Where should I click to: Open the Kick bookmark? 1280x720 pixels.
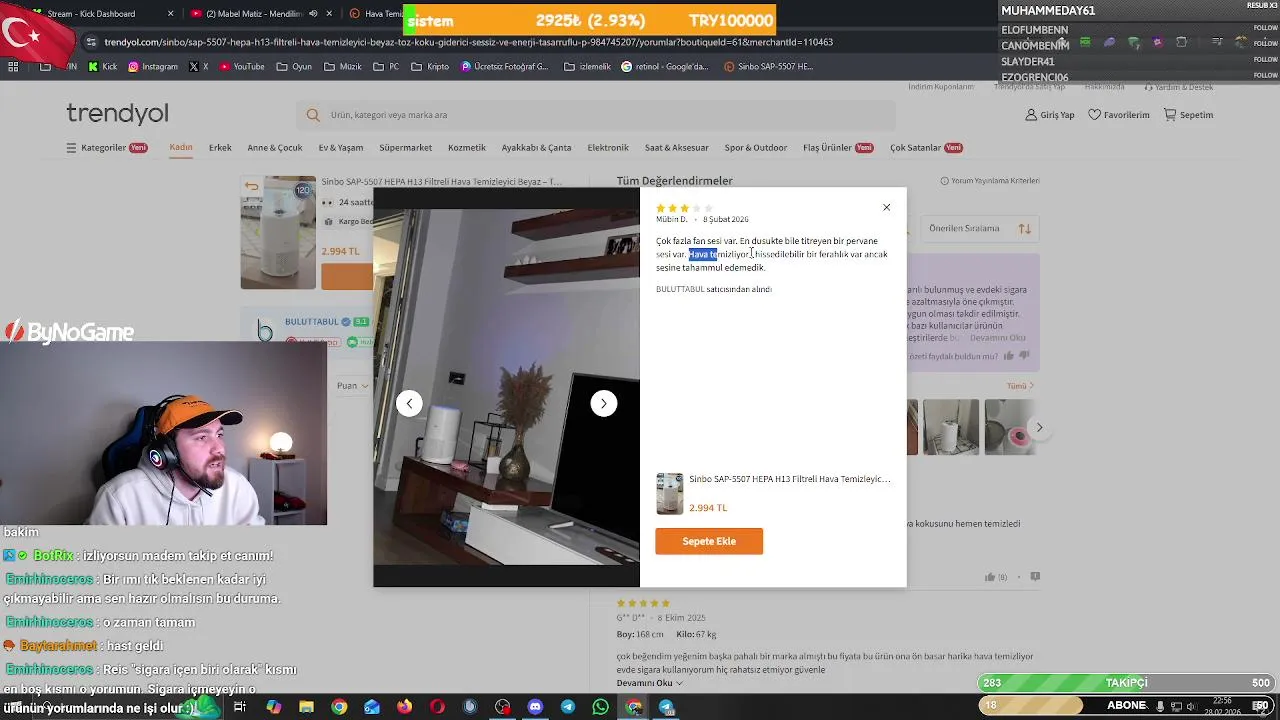tap(103, 67)
